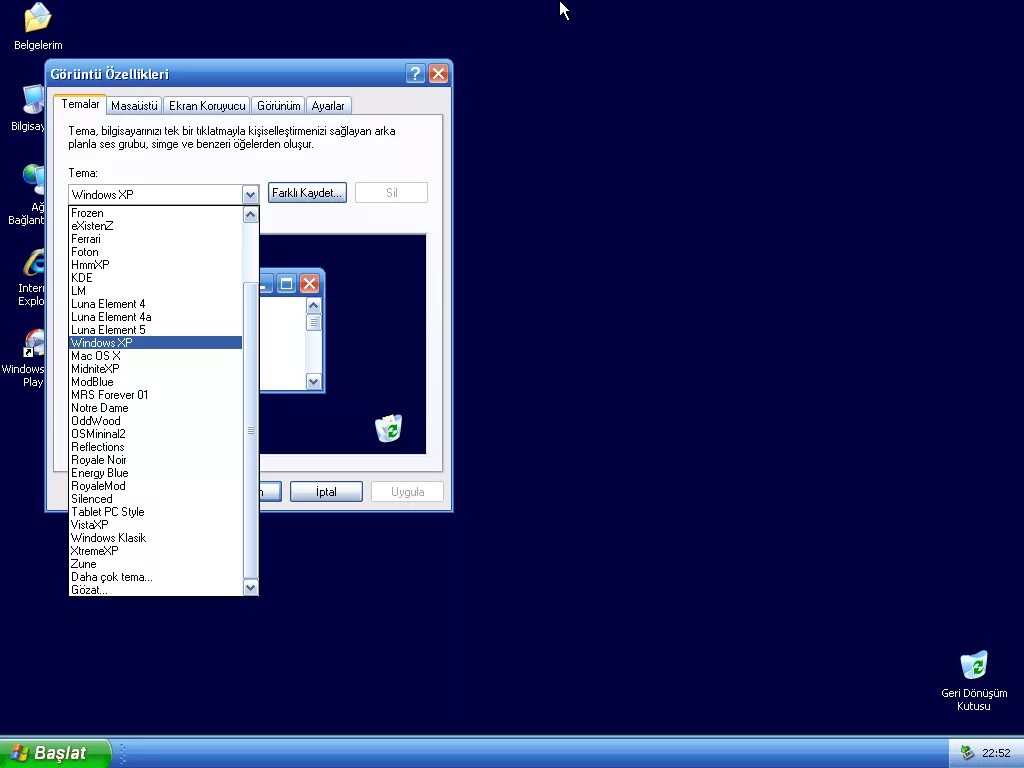
Task: Select the Temalar tab
Action: [80, 104]
